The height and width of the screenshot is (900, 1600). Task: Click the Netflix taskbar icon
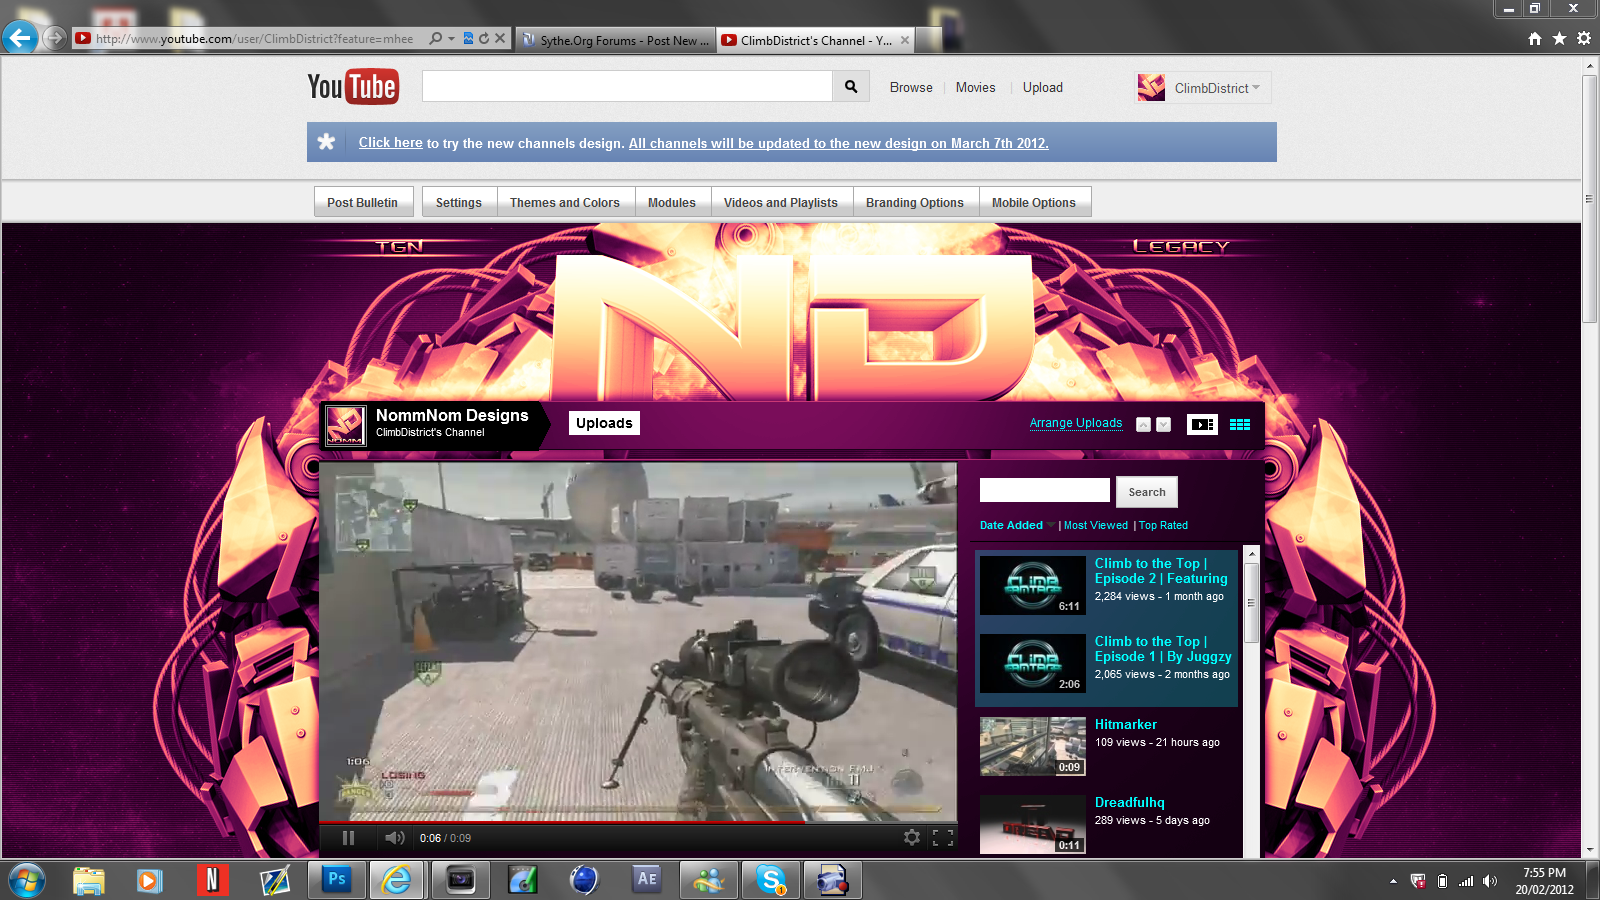pos(212,880)
